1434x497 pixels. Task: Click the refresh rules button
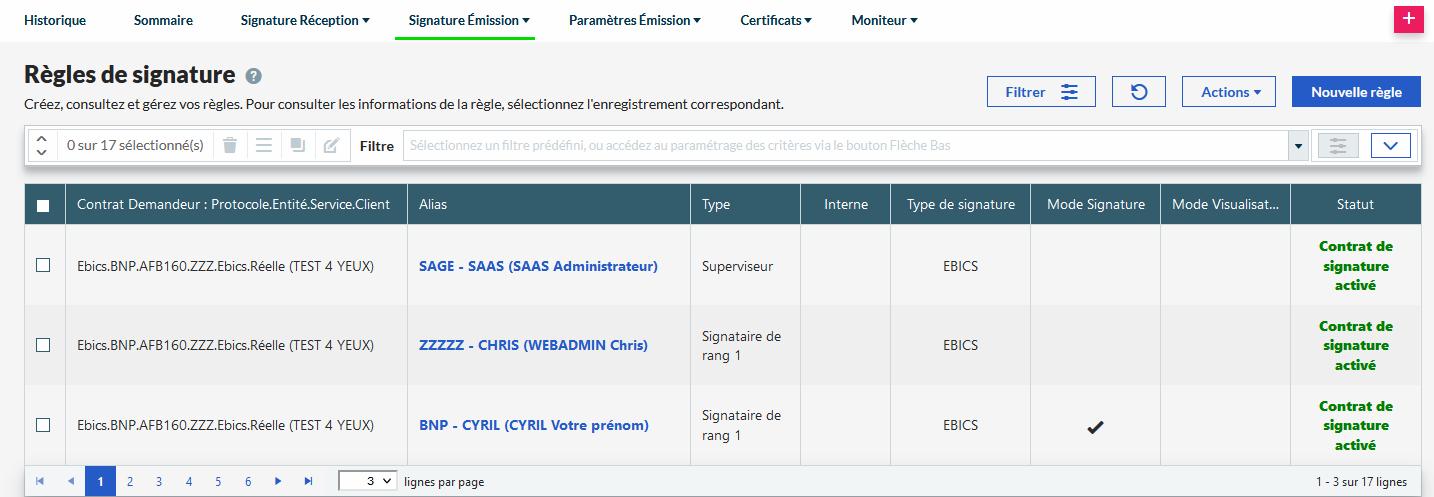coord(1138,92)
